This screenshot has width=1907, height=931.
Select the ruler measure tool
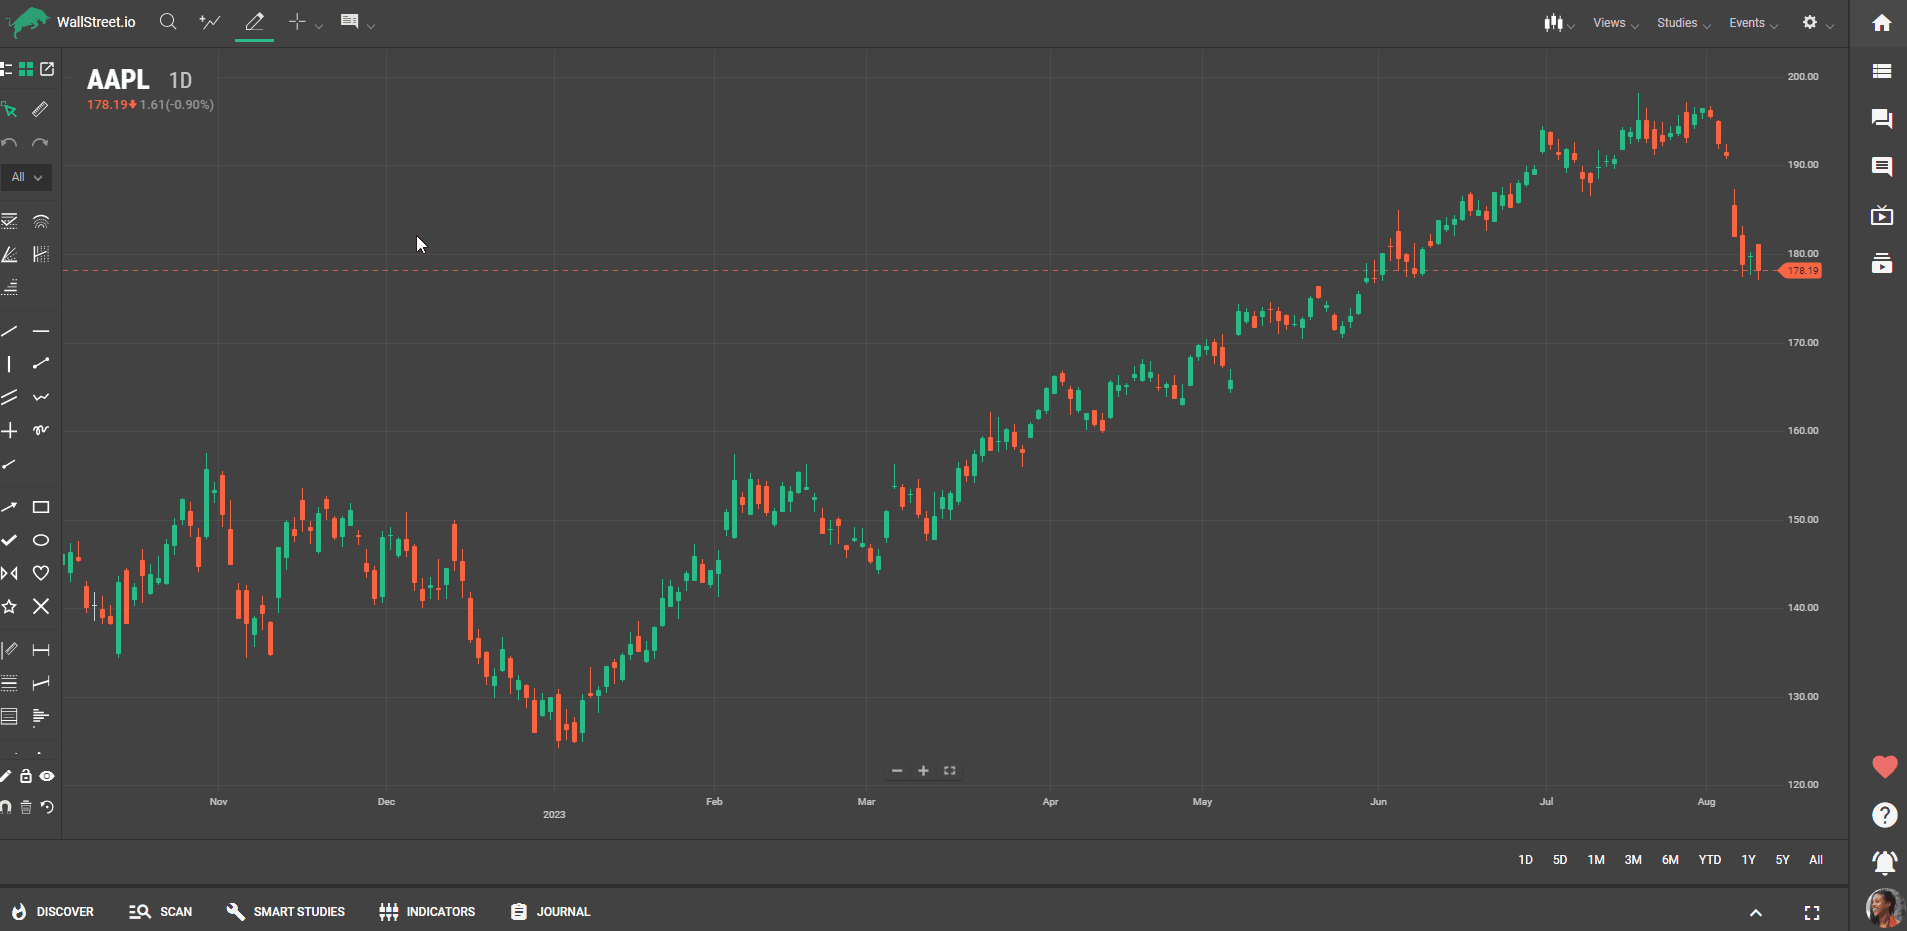click(x=40, y=109)
